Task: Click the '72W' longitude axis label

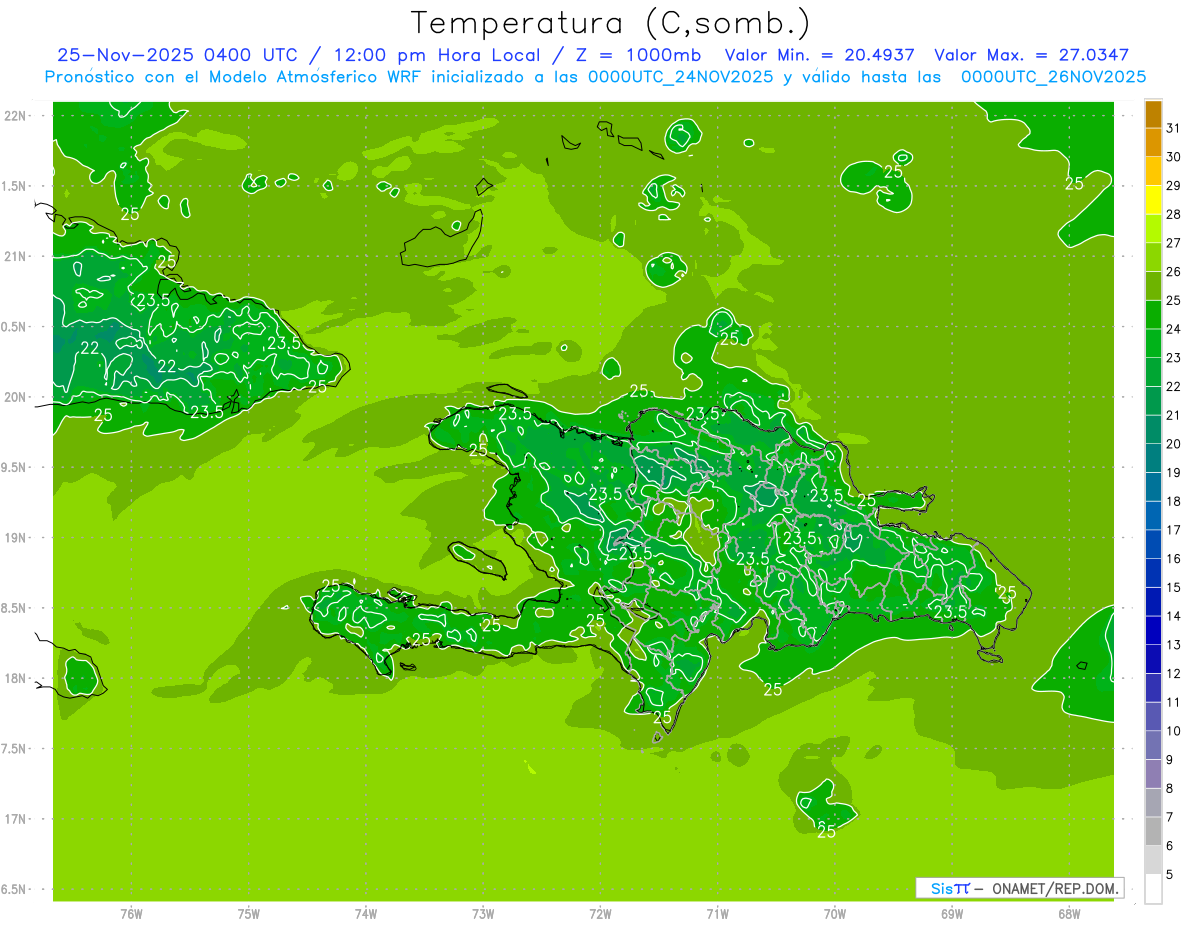Action: click(x=600, y=913)
